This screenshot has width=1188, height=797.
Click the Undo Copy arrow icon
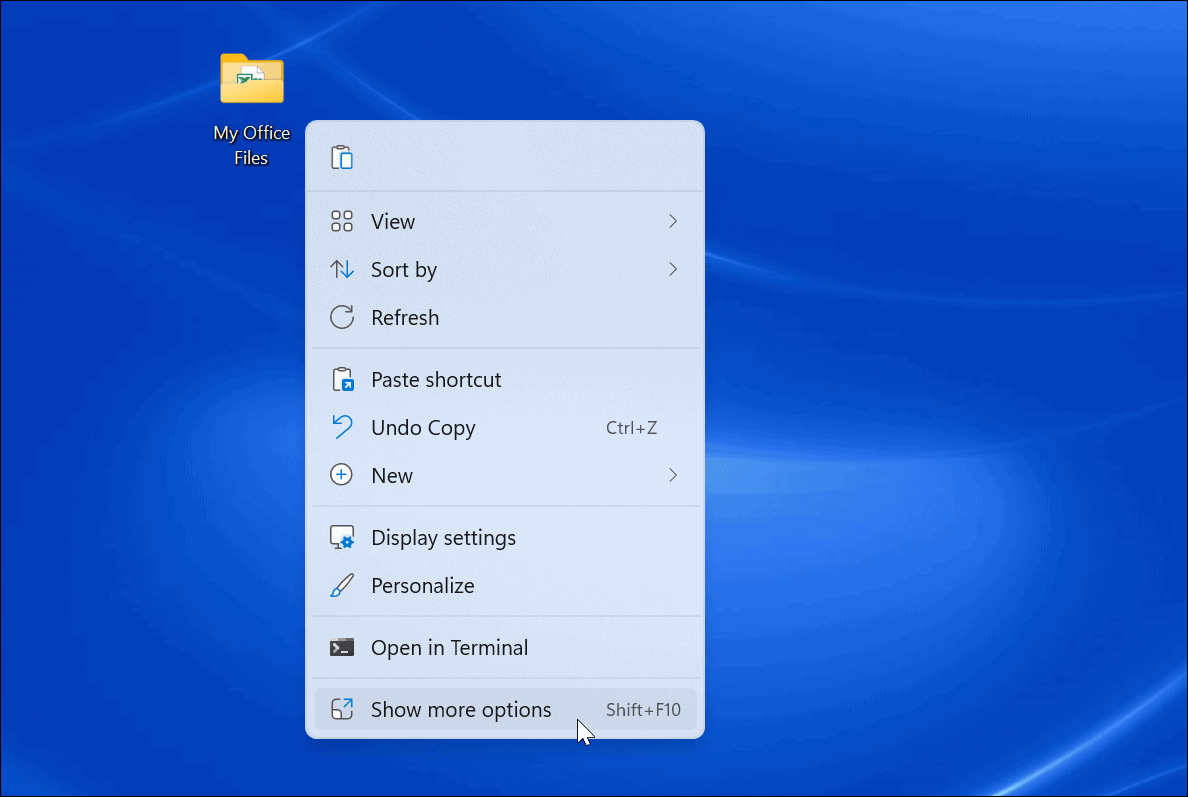point(341,427)
